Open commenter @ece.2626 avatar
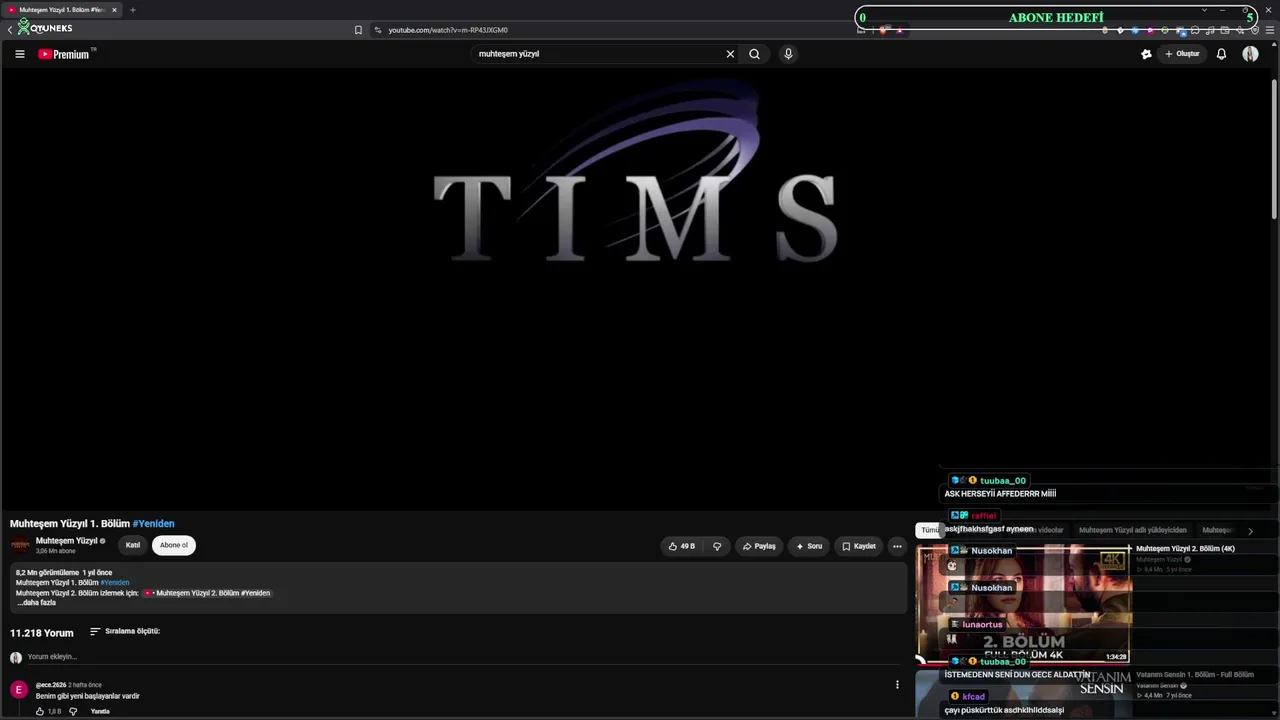Image resolution: width=1280 pixels, height=720 pixels. (19, 690)
